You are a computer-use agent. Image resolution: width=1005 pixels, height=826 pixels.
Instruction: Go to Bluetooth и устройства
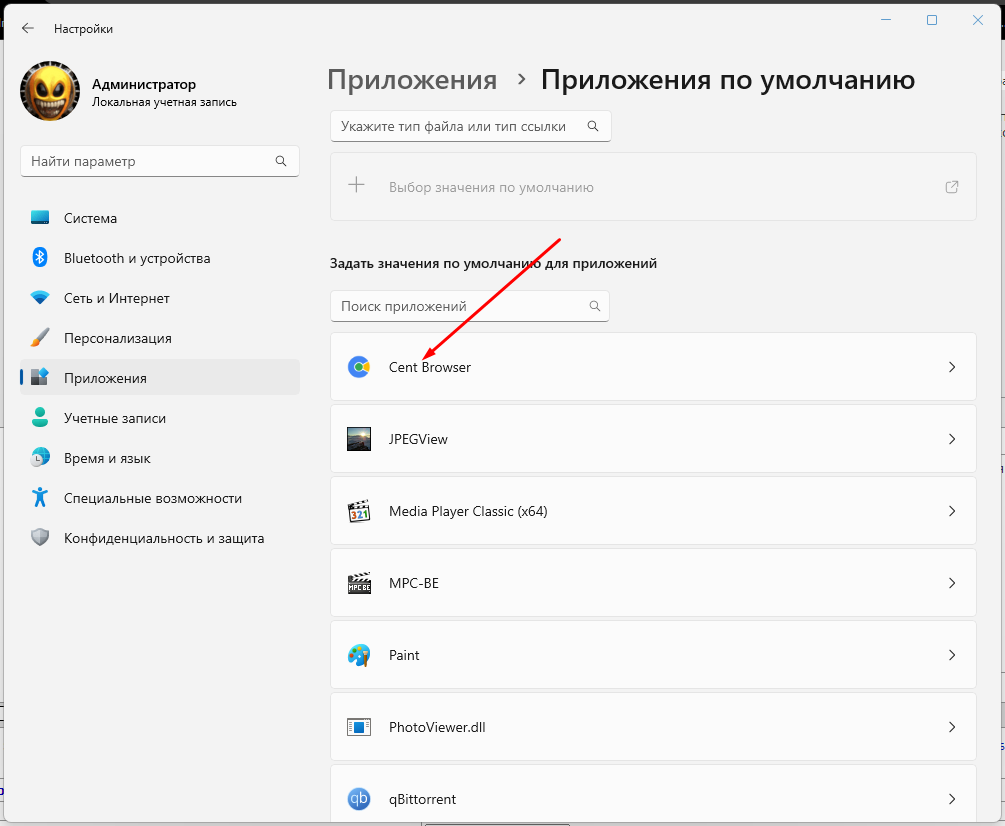point(160,258)
